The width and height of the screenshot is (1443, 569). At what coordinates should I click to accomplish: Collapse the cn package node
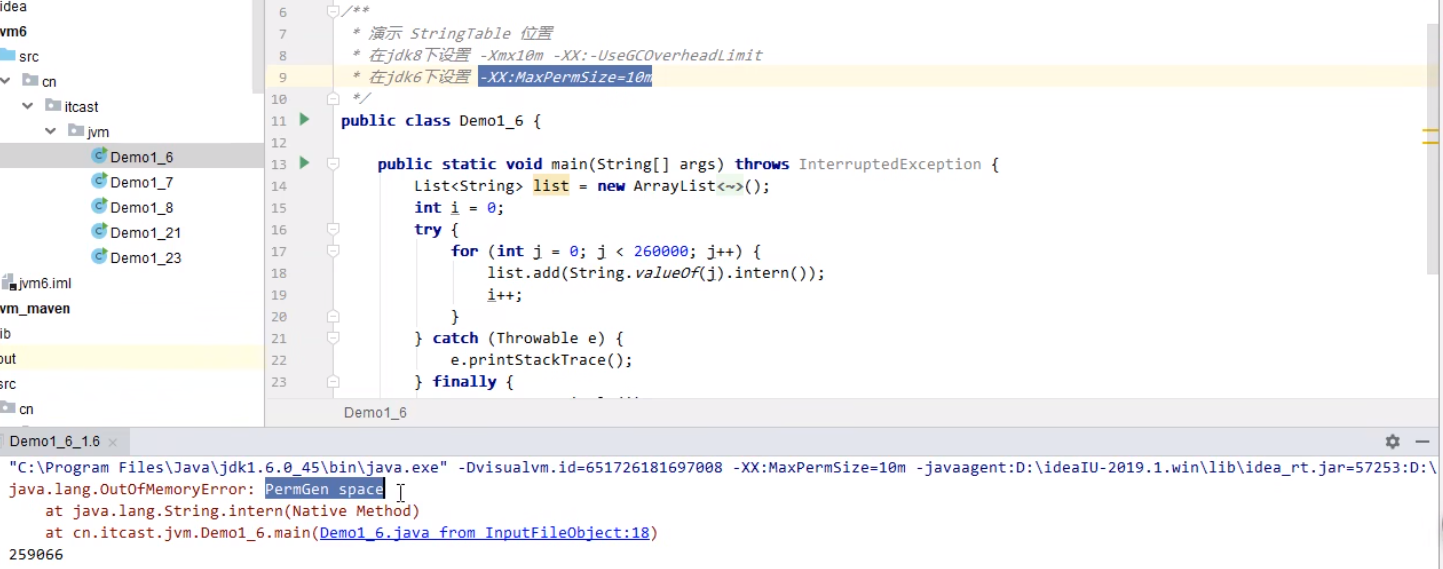(x=6, y=81)
